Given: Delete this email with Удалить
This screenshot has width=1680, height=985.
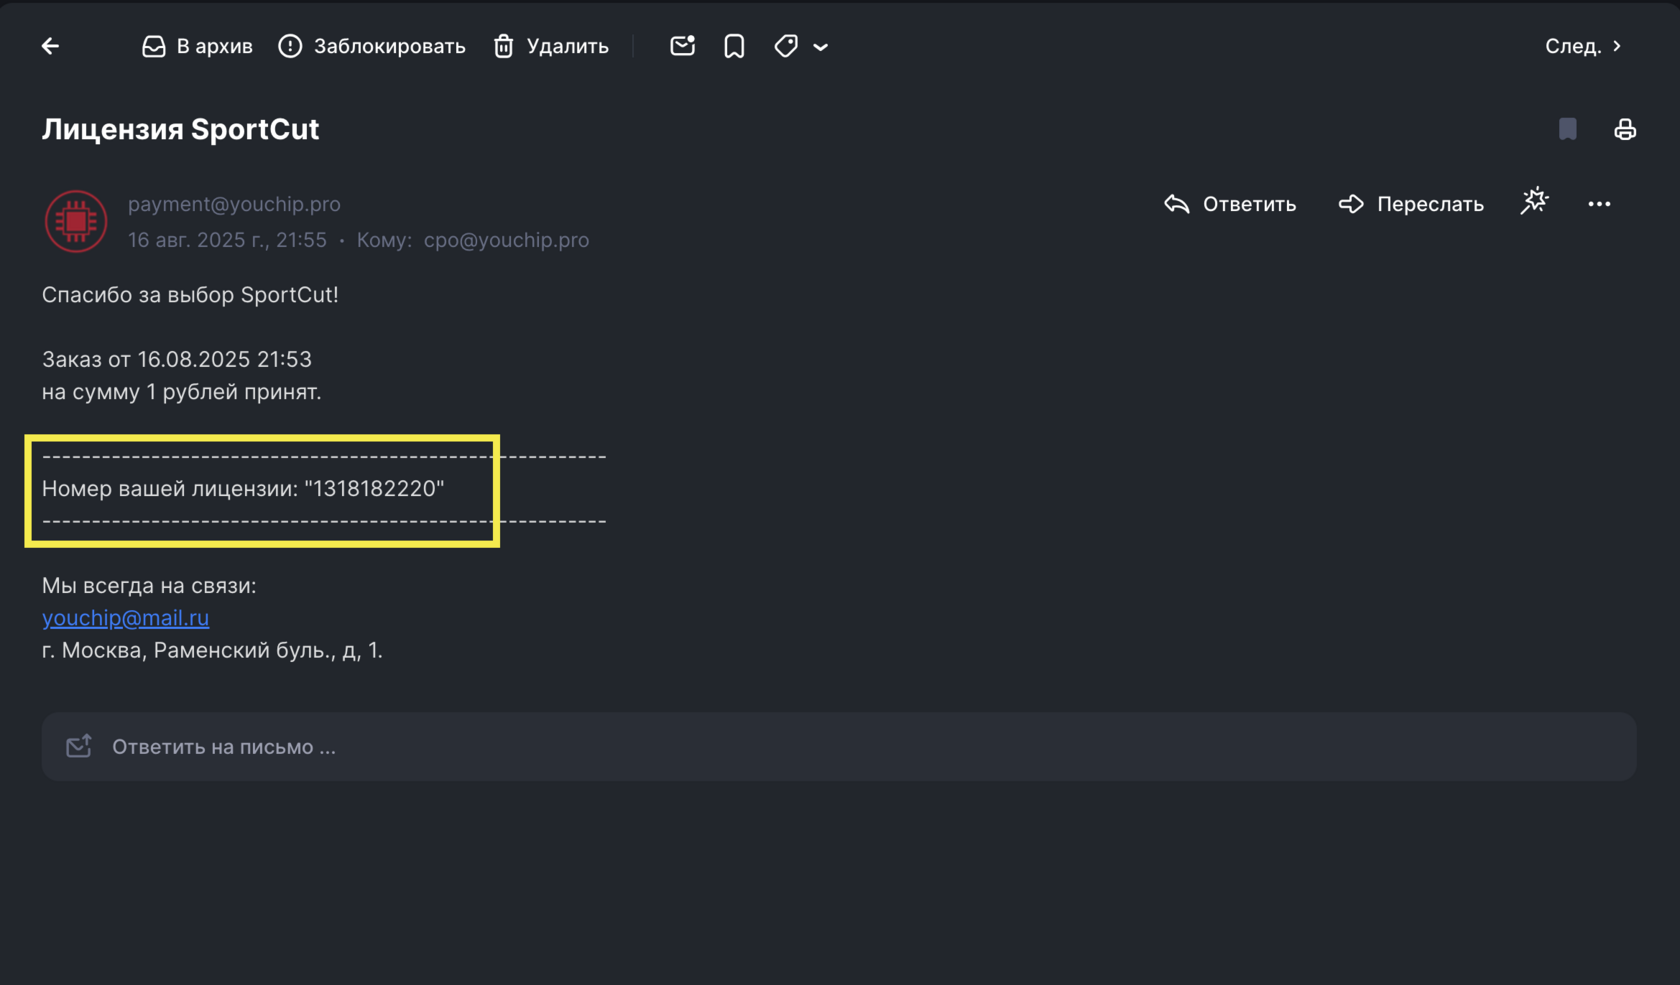Looking at the screenshot, I should point(551,46).
